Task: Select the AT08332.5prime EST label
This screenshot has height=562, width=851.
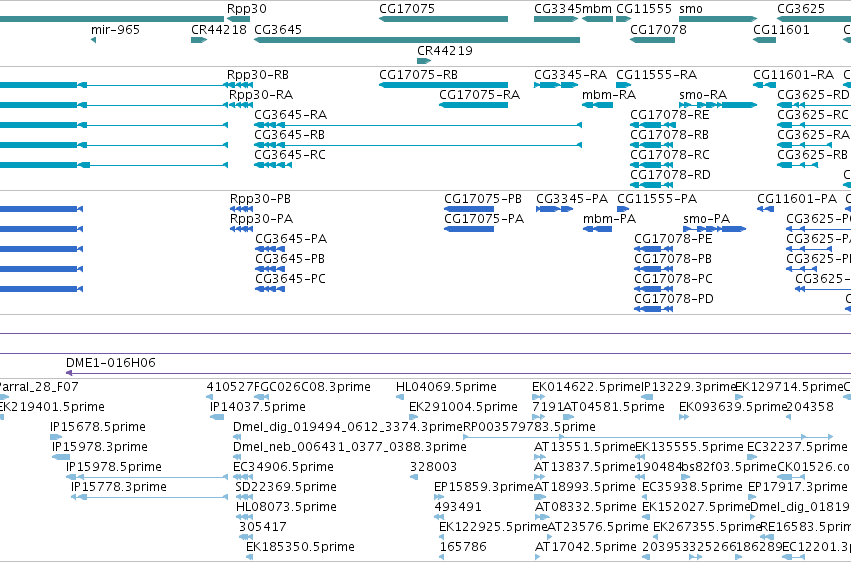Action: (x=586, y=507)
